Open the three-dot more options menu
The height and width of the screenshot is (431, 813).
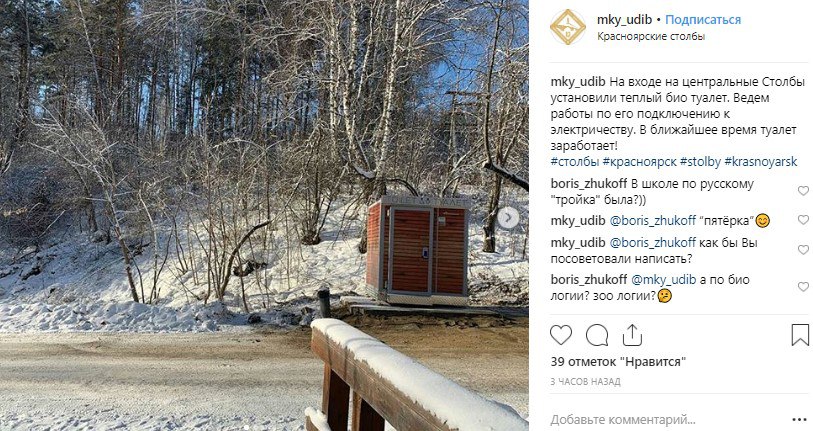[800, 419]
